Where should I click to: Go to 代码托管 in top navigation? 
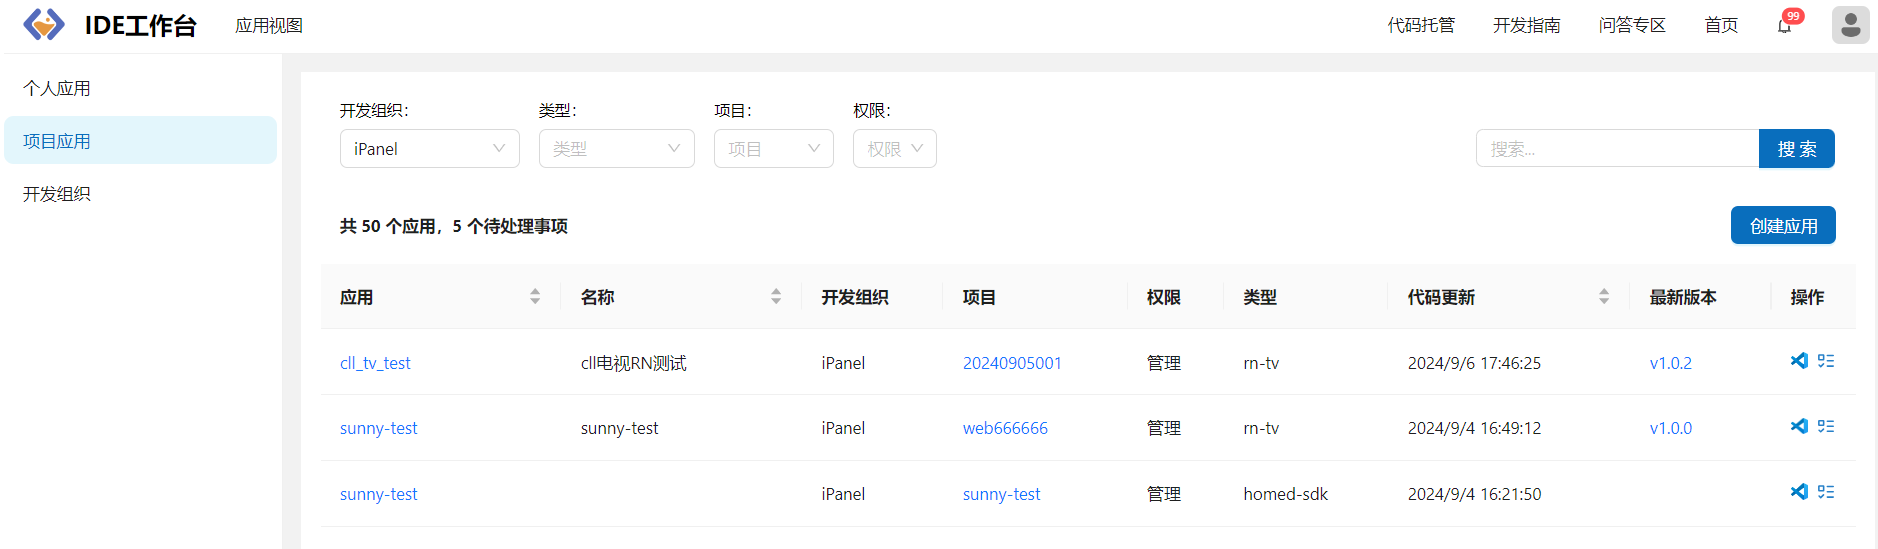click(x=1421, y=25)
